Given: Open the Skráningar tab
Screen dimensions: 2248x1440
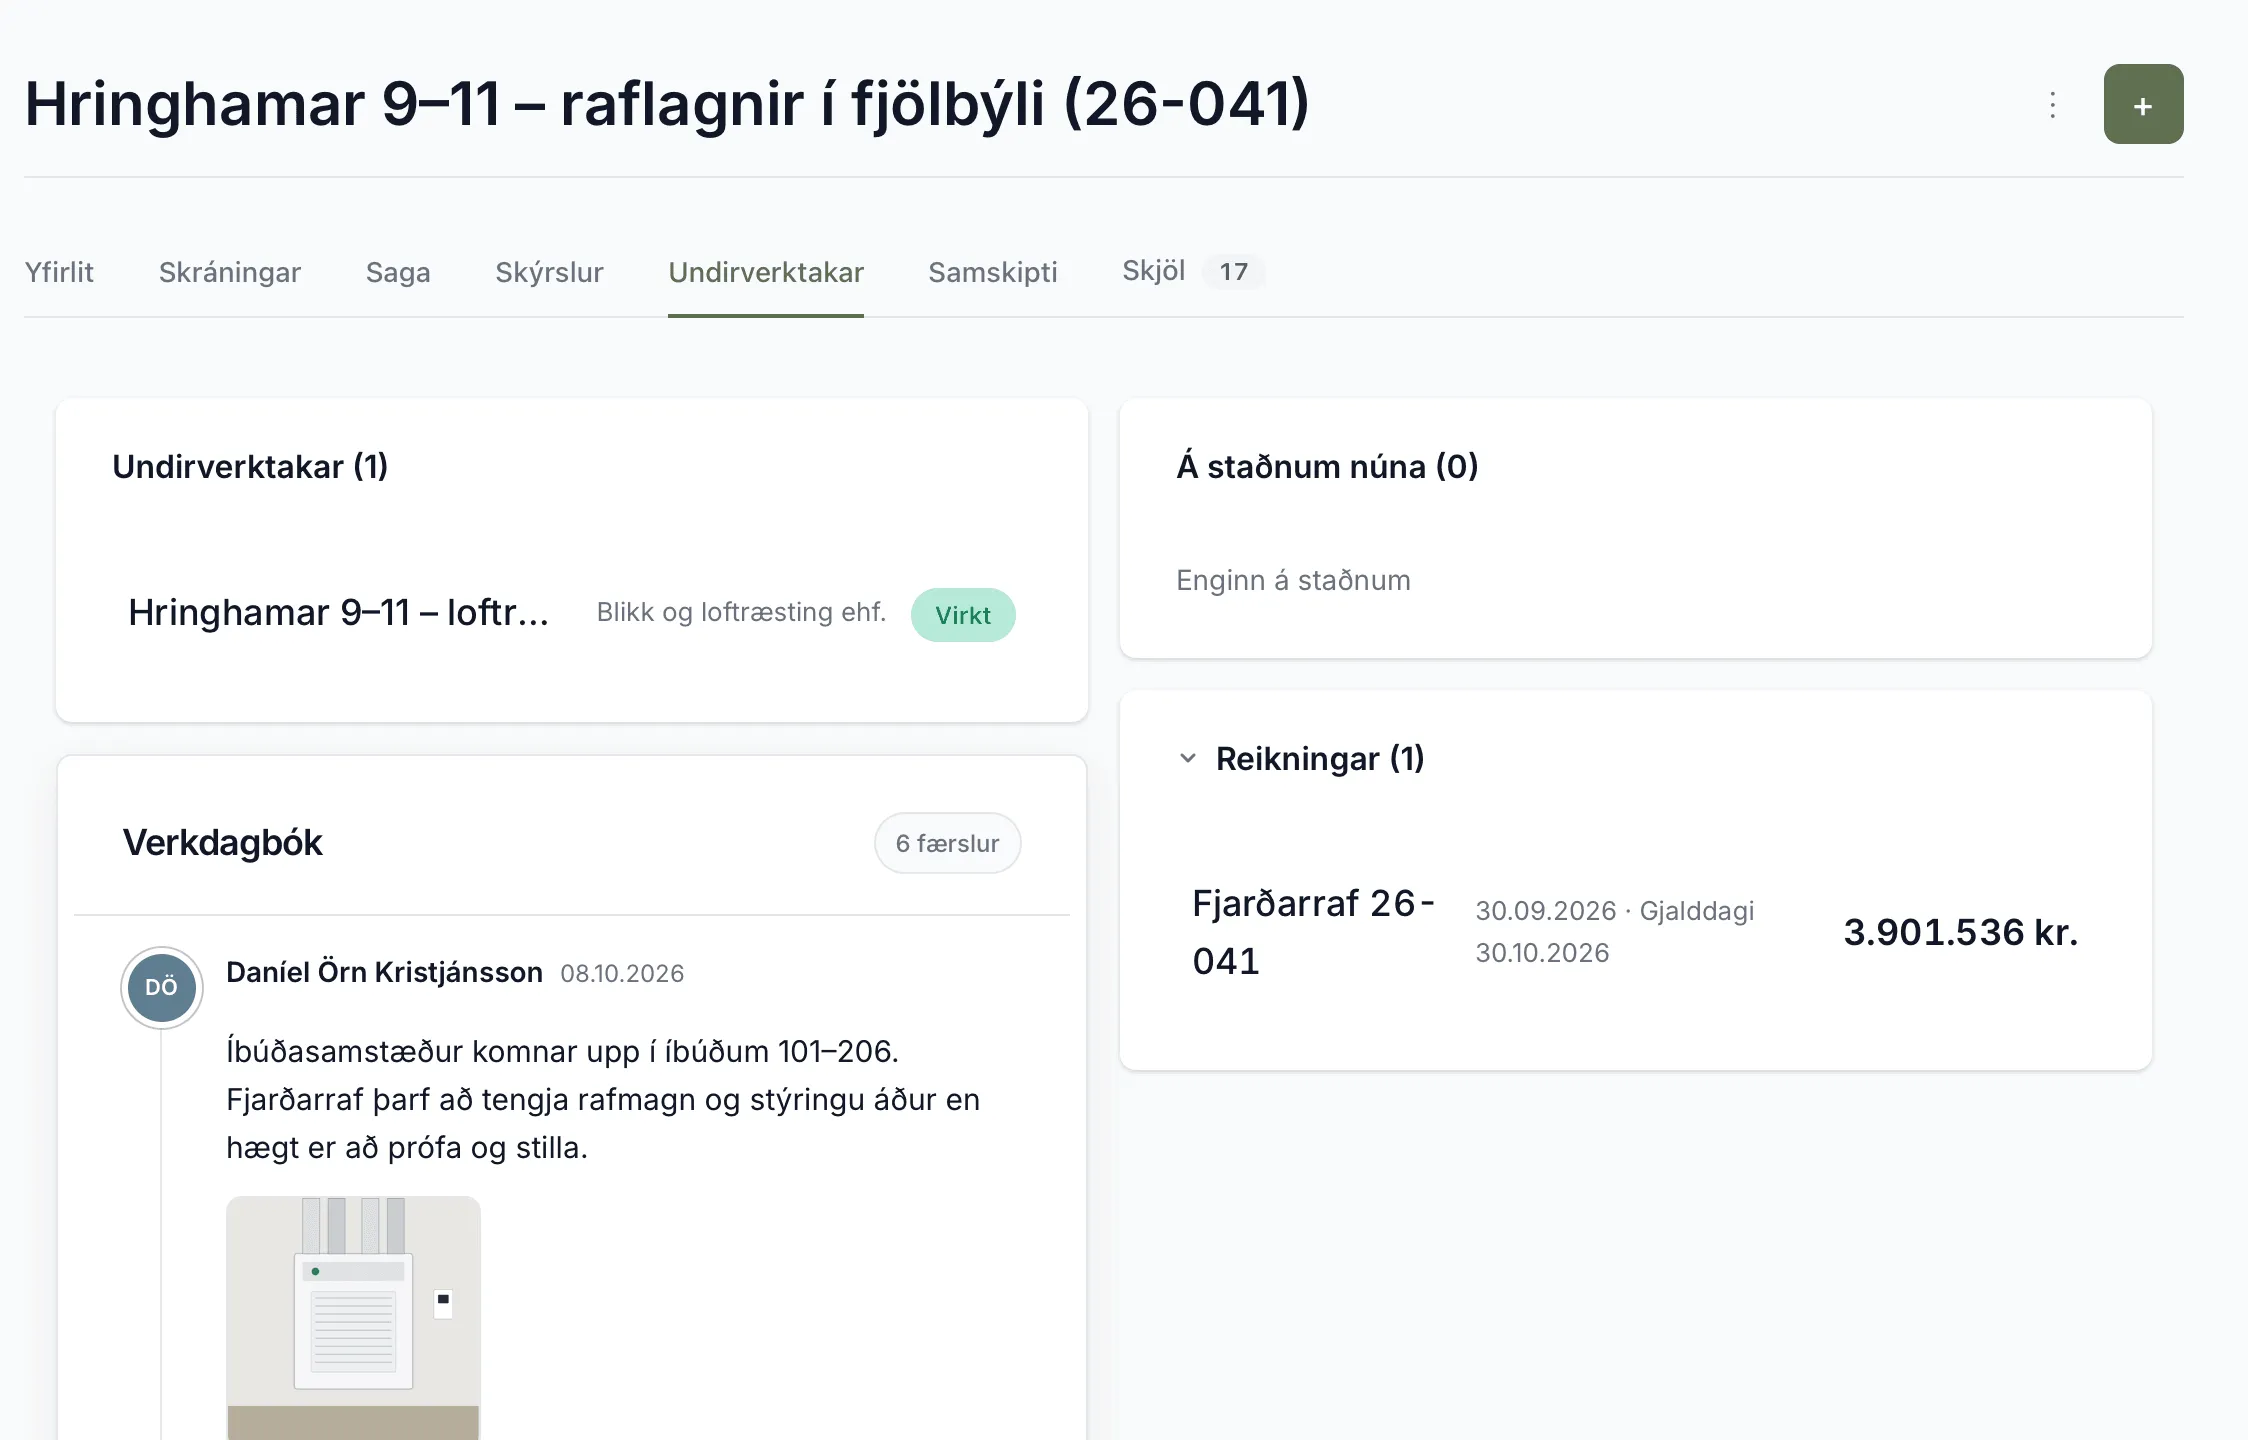Looking at the screenshot, I should [x=230, y=272].
